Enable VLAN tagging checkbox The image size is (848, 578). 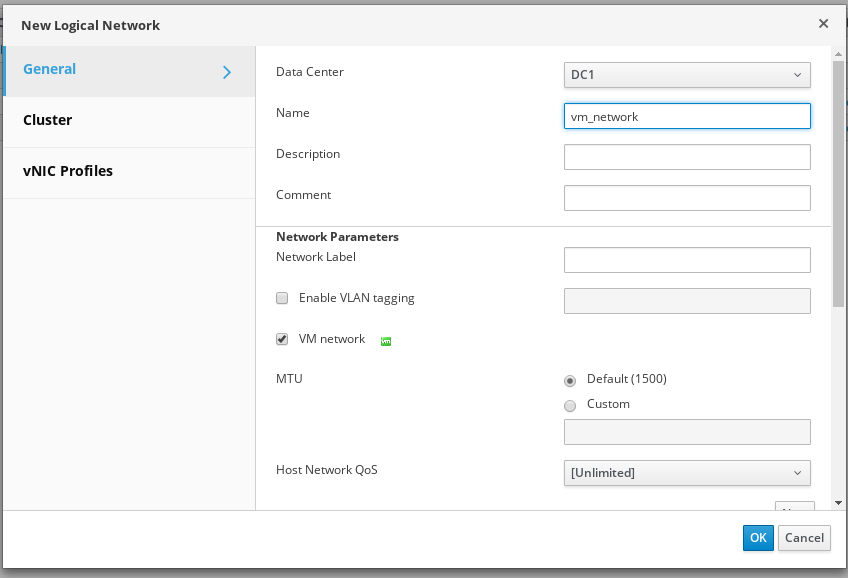pos(282,298)
